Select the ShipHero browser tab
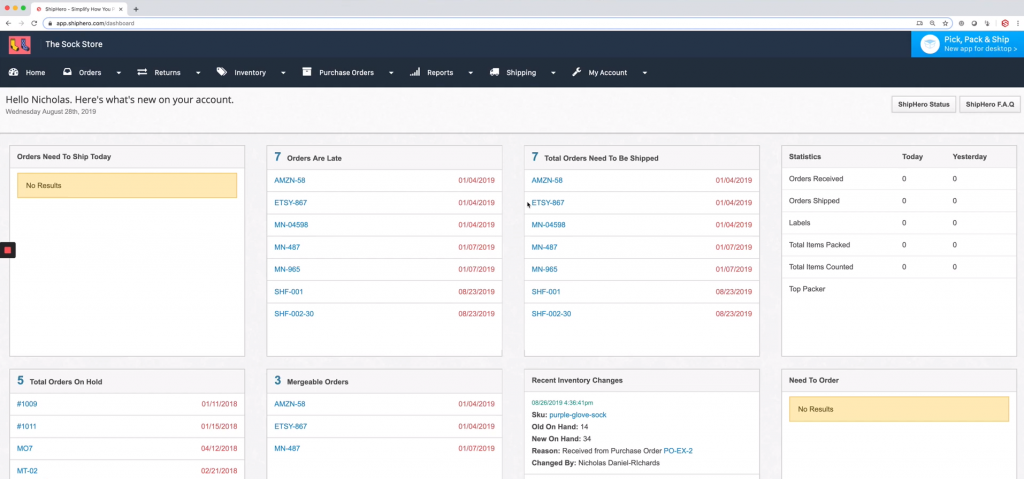 [x=78, y=9]
